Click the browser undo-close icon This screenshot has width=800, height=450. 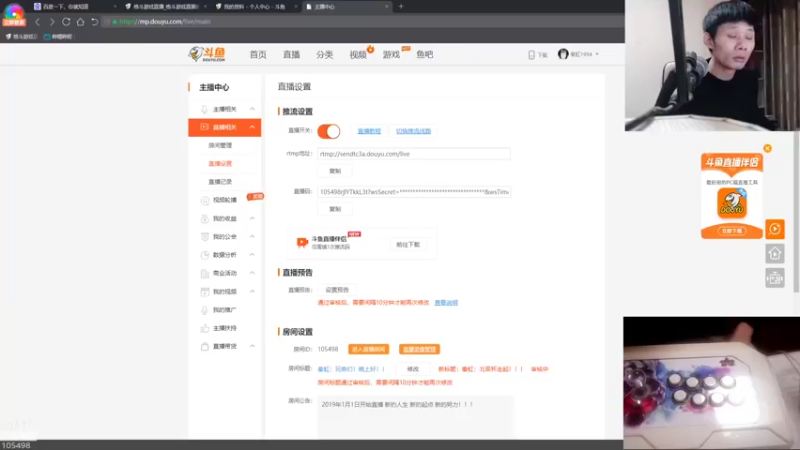94,22
